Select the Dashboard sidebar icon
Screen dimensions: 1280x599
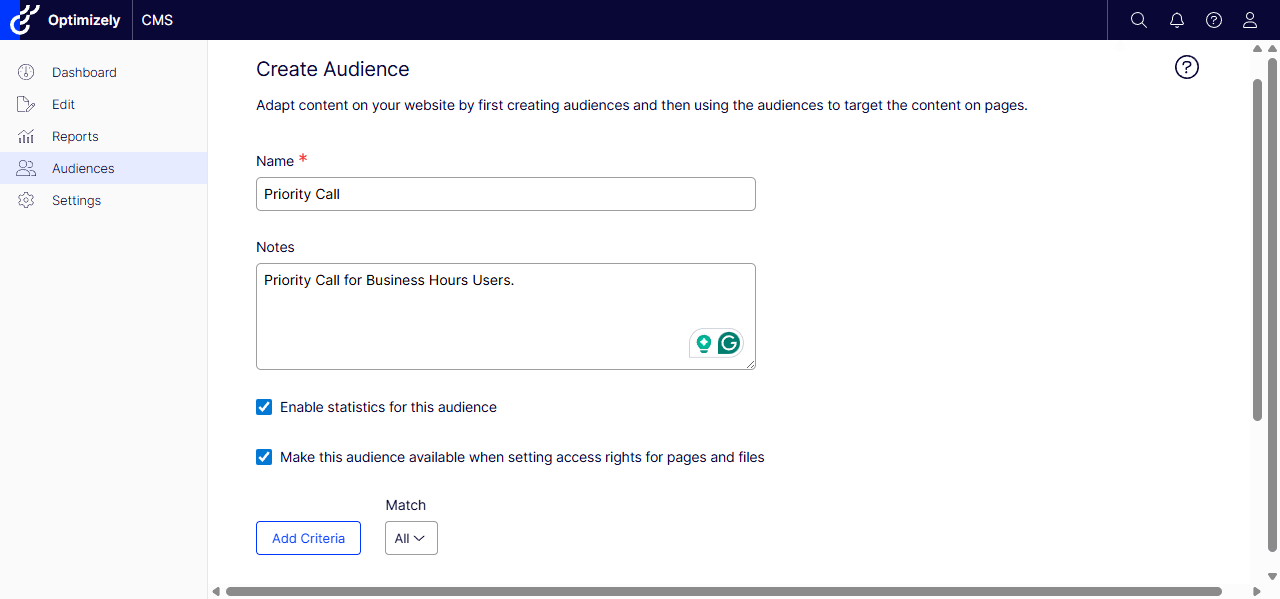tap(25, 72)
